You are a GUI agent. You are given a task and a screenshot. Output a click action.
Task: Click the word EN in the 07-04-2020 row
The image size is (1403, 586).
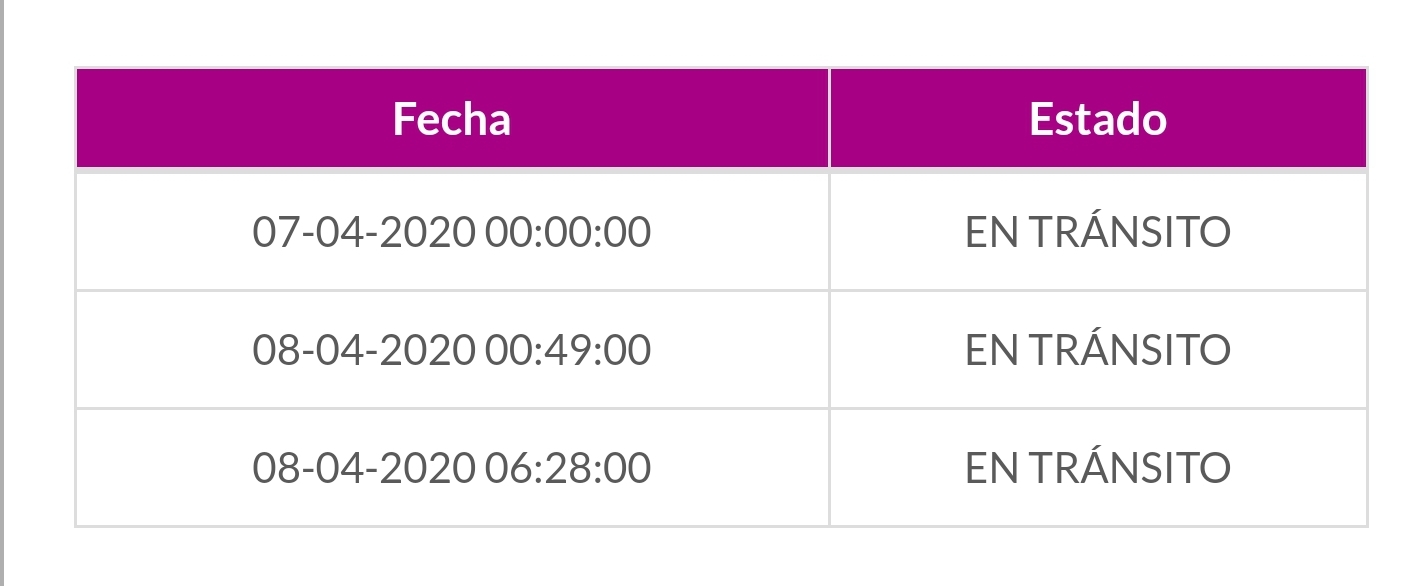pos(991,232)
